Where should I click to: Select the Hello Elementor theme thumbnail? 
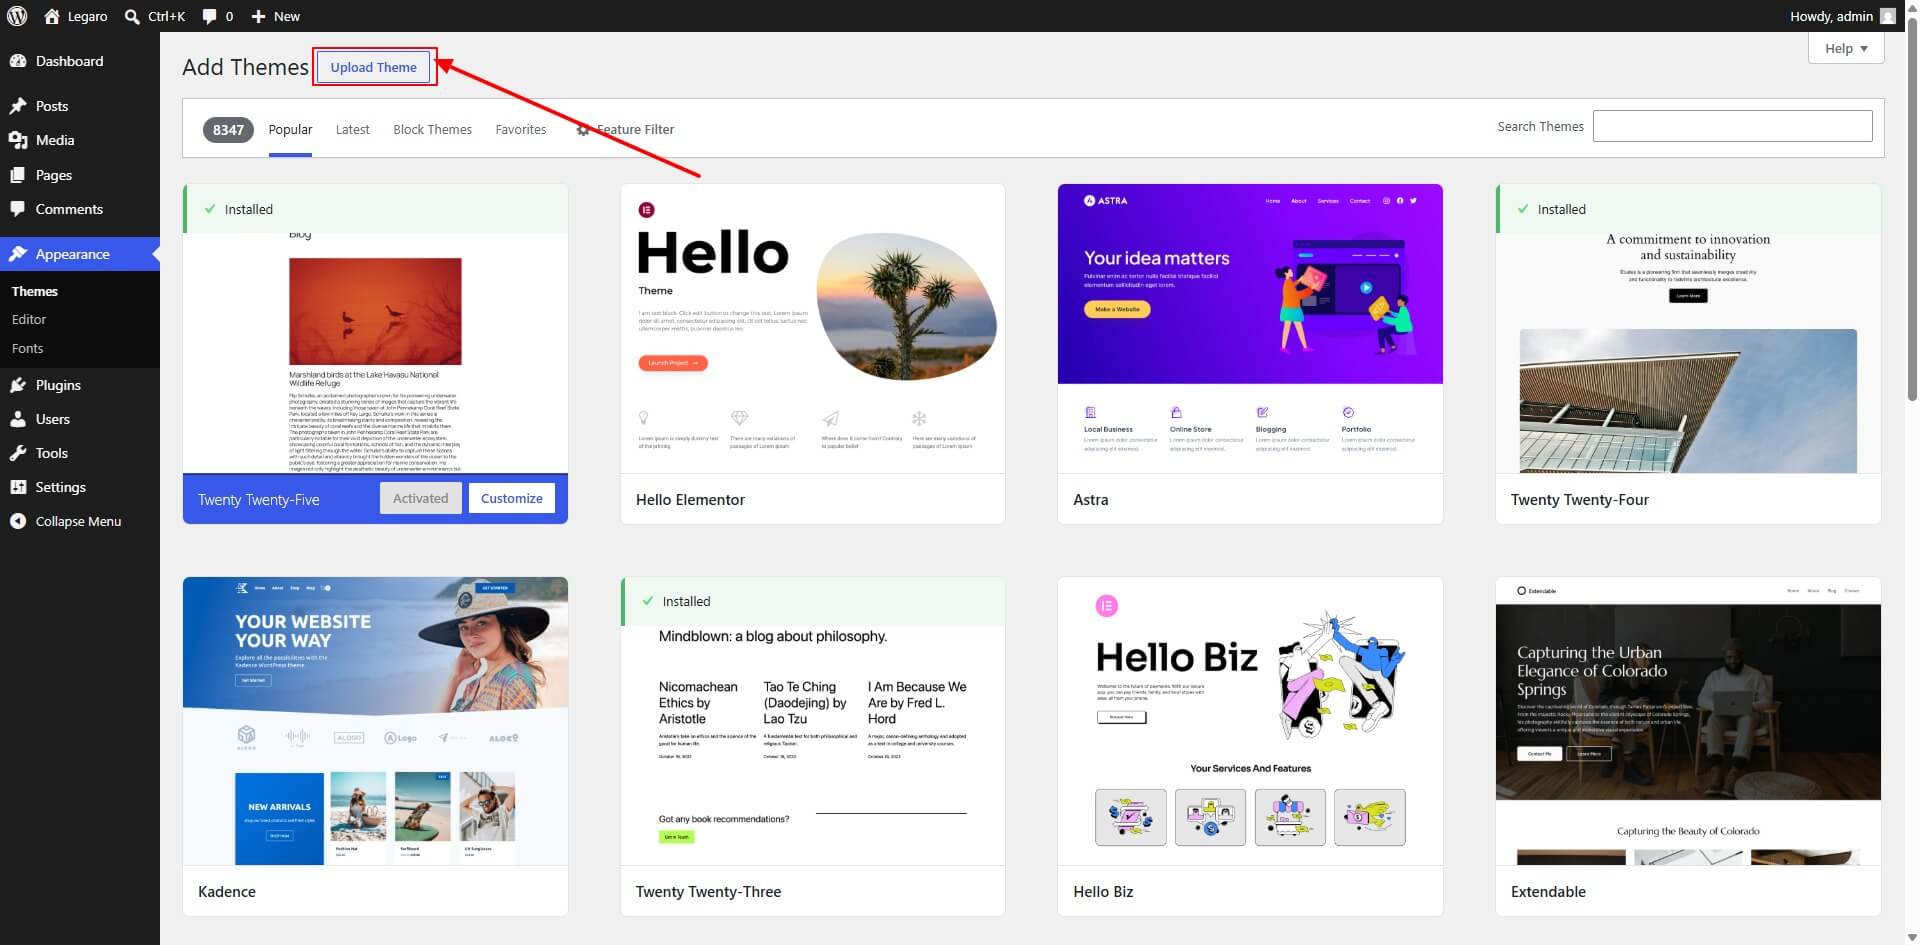[x=813, y=329]
